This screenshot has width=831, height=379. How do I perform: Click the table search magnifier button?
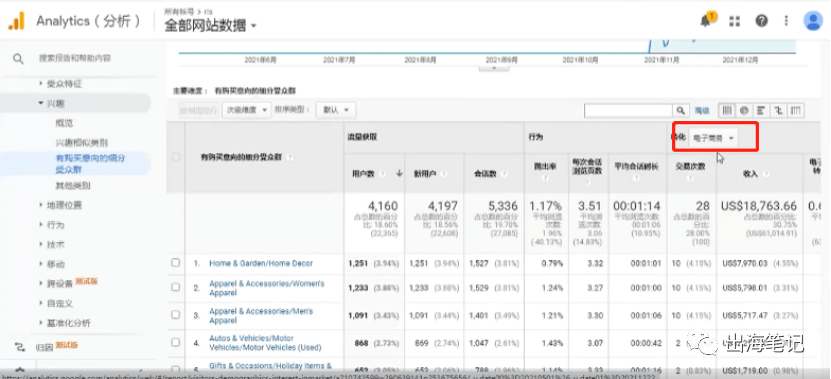click(680, 110)
